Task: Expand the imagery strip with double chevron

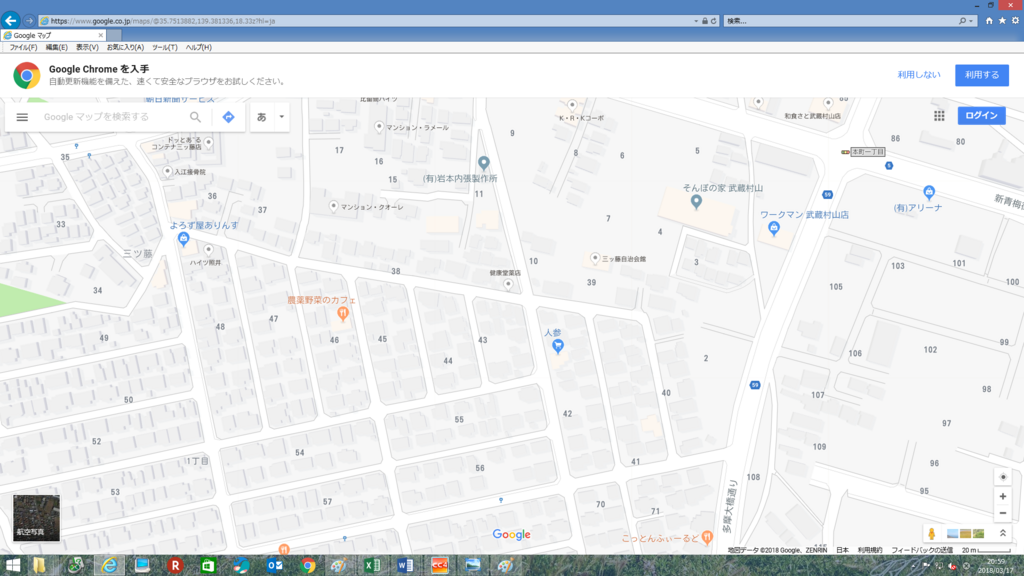Action: (1003, 534)
